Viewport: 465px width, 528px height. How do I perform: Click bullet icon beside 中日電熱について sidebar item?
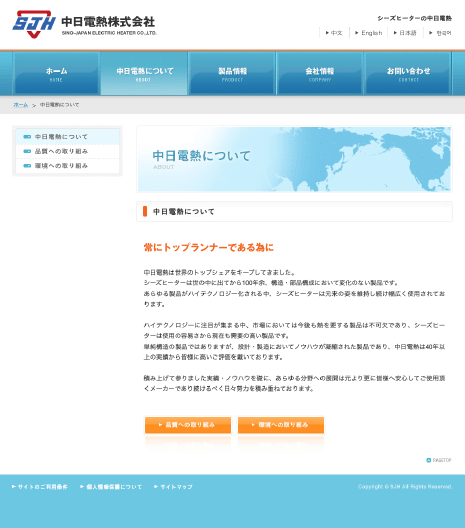[x=27, y=137]
